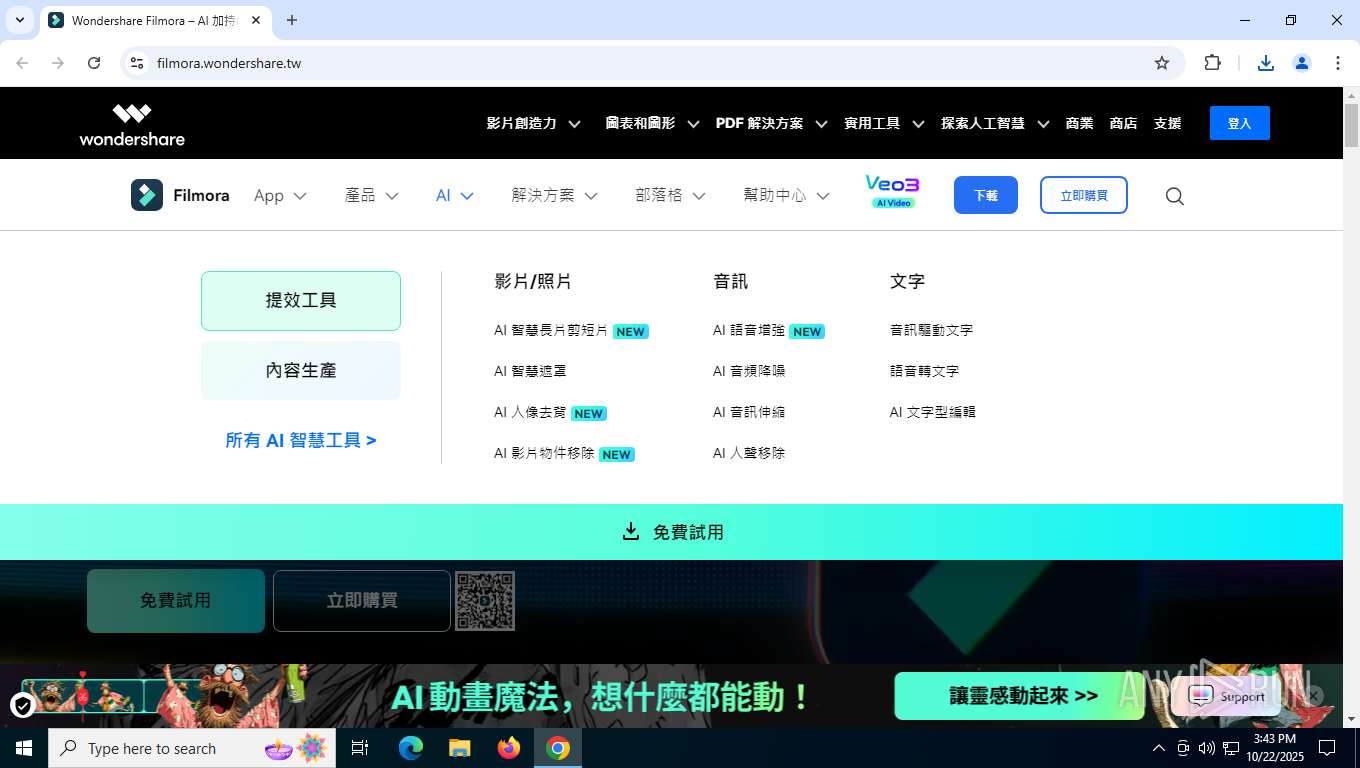Open Chrome extensions puzzle icon
This screenshot has height=768, width=1360.
point(1213,63)
